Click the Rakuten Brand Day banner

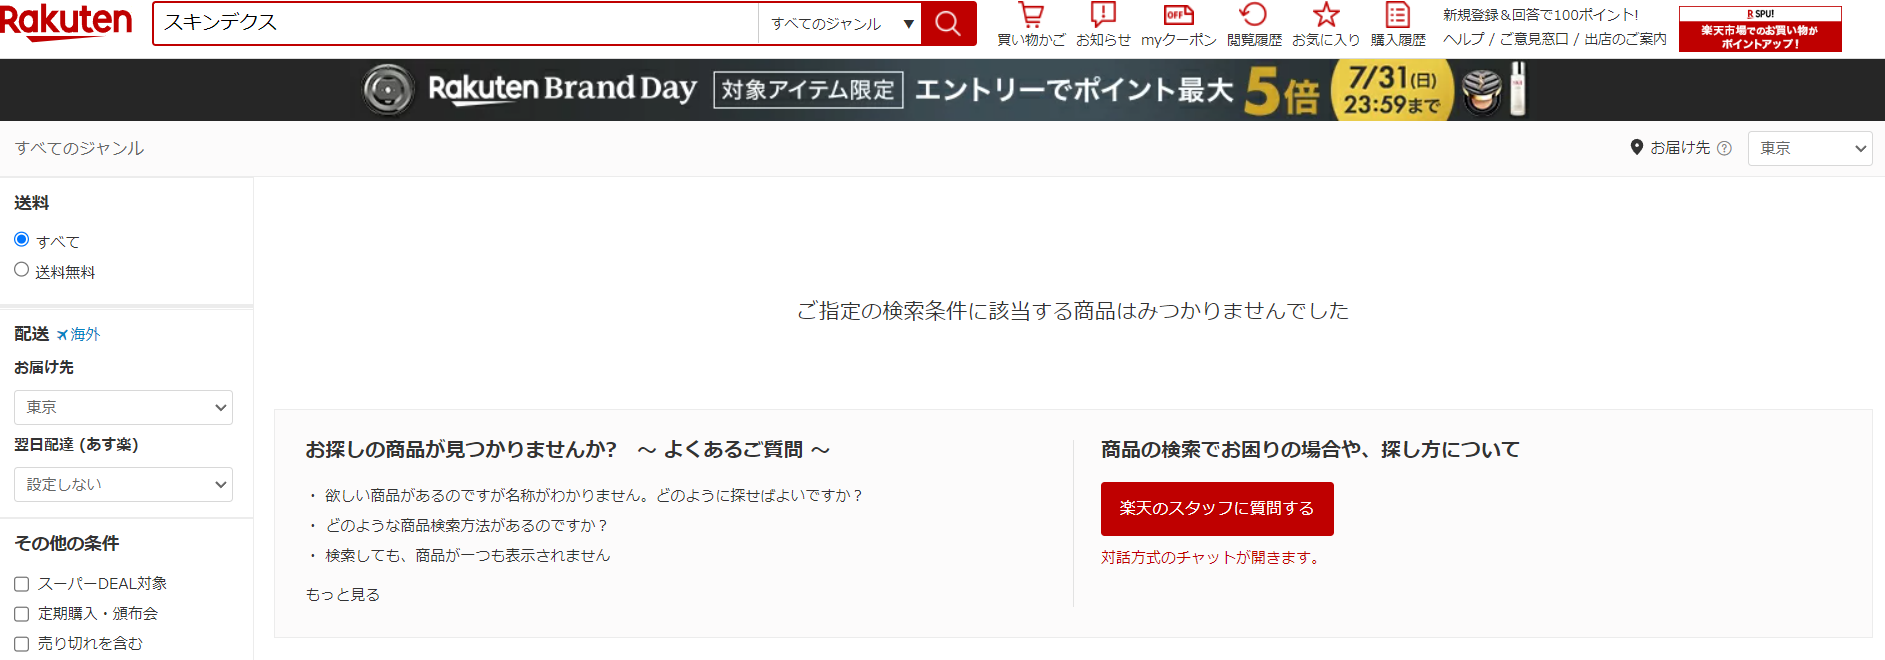pyautogui.click(x=944, y=90)
